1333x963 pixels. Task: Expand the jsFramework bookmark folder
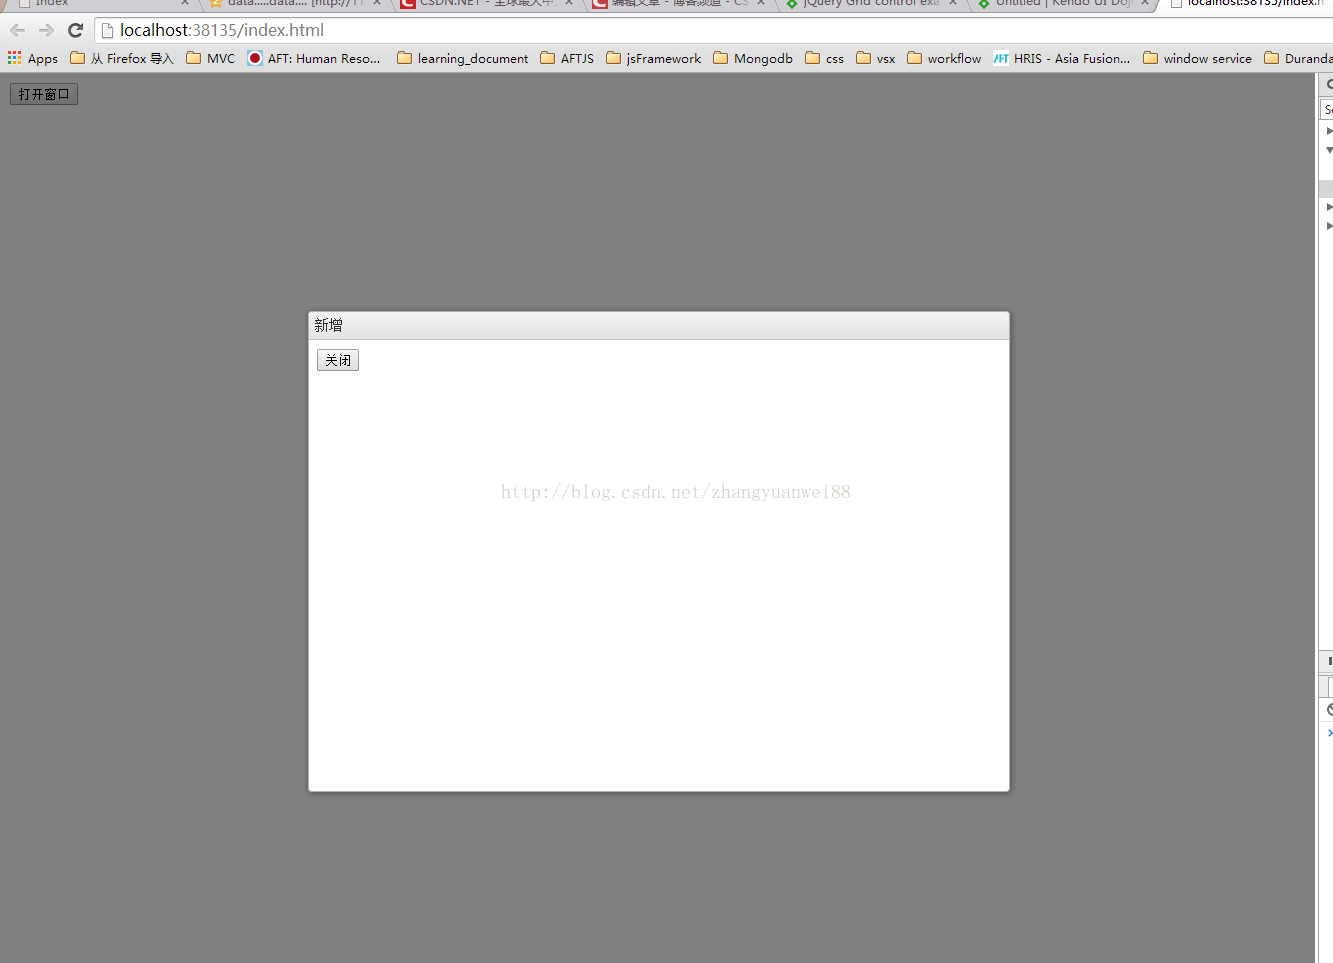click(654, 58)
